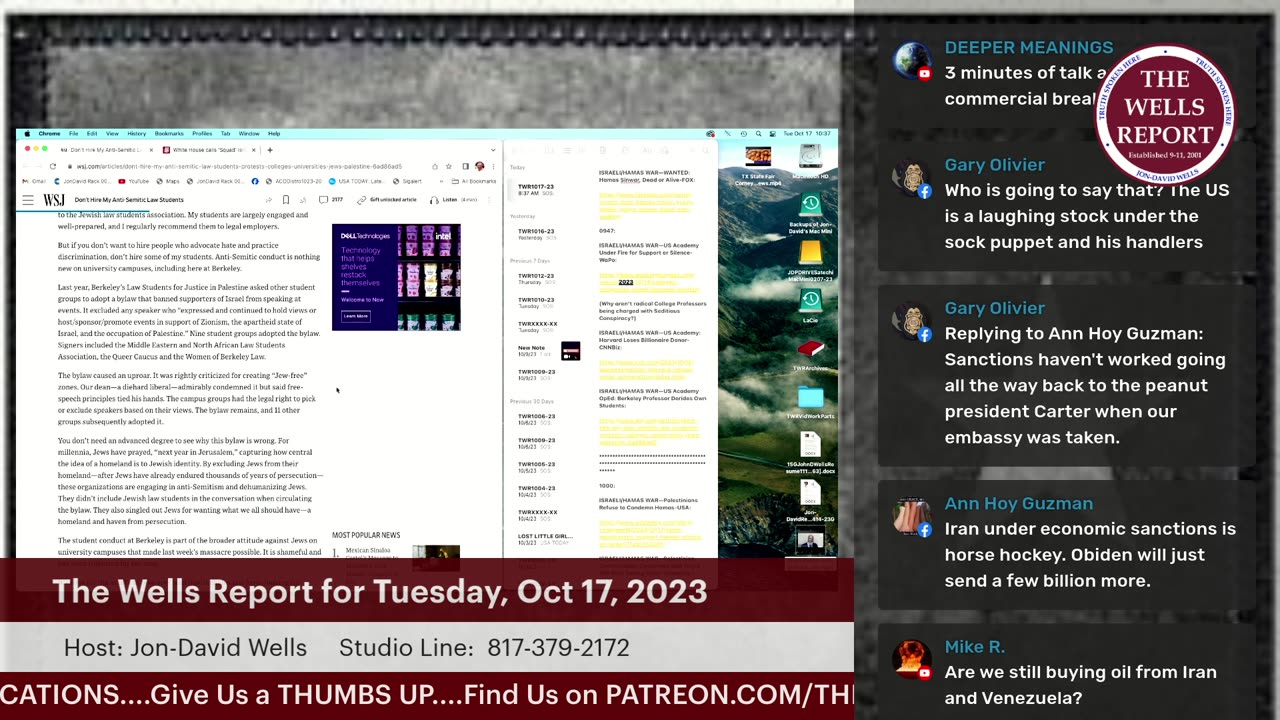
Task: Star this page in Chrome address bar
Action: pos(447,166)
